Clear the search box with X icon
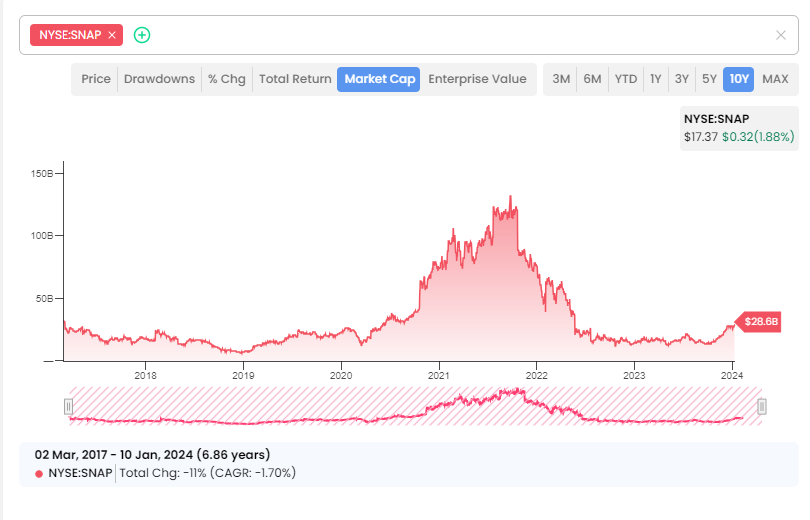Screen dimensions: 810x520 pyautogui.click(x=781, y=35)
